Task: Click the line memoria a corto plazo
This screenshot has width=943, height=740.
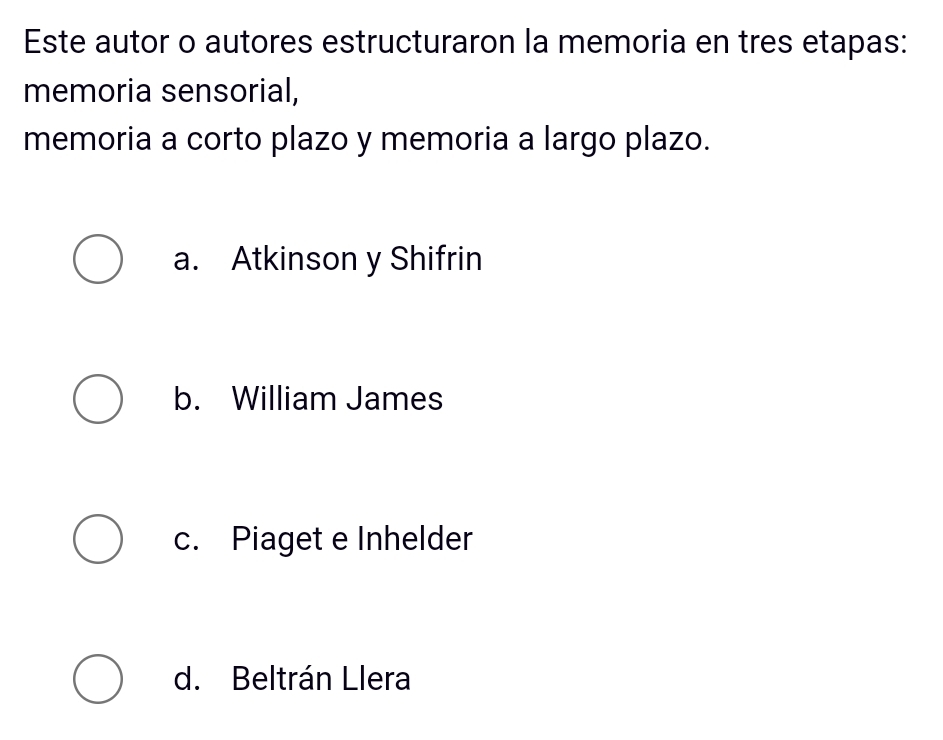Action: [367, 138]
